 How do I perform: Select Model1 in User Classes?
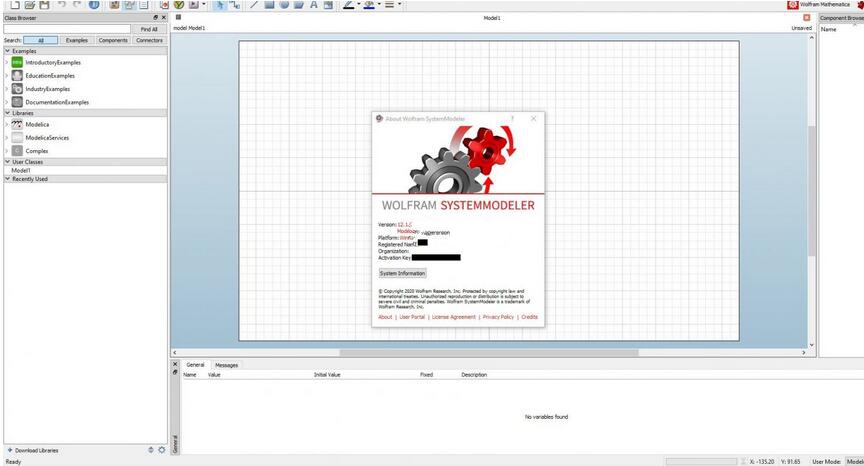pos(21,171)
